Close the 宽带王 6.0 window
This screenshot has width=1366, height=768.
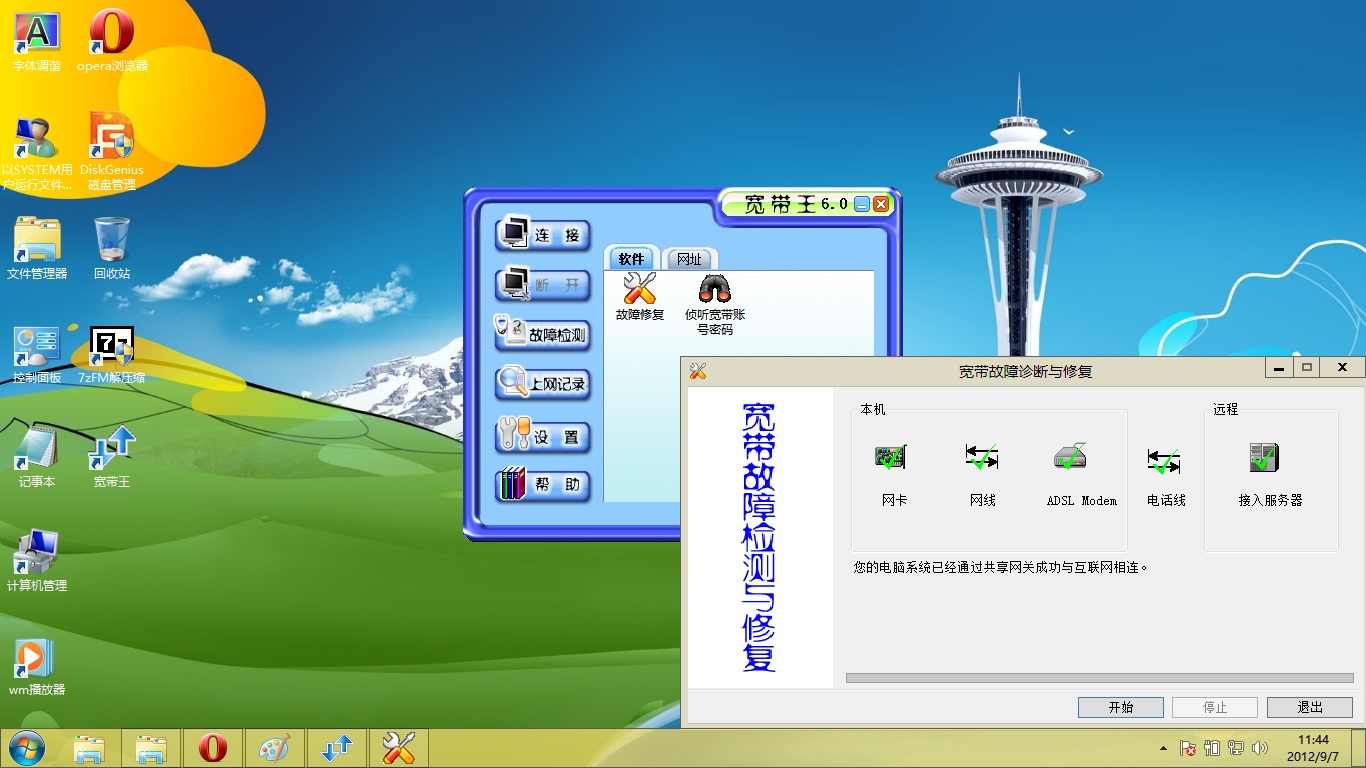tap(881, 204)
